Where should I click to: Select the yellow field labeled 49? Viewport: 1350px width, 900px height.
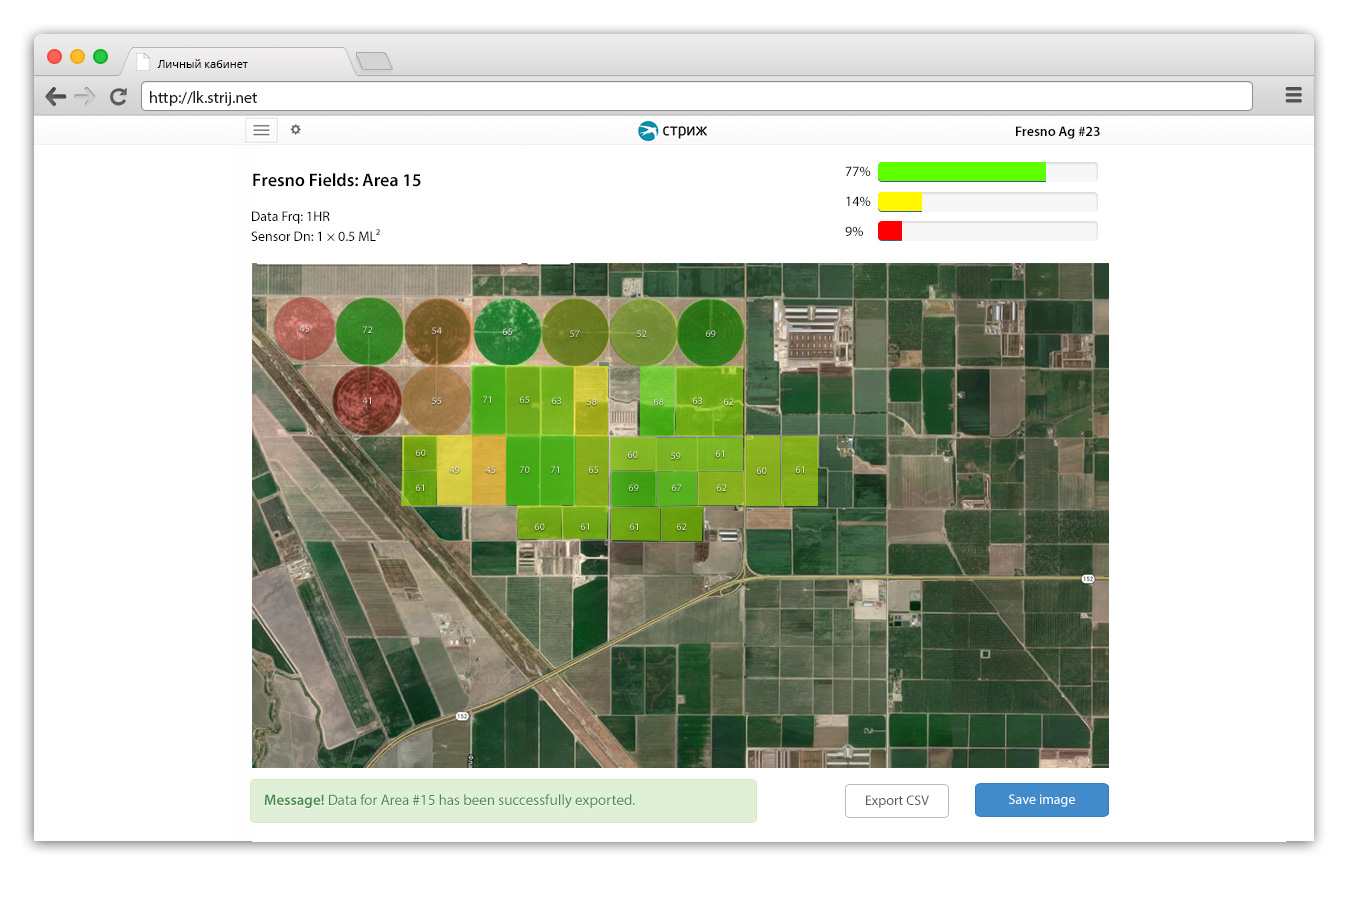(x=454, y=470)
